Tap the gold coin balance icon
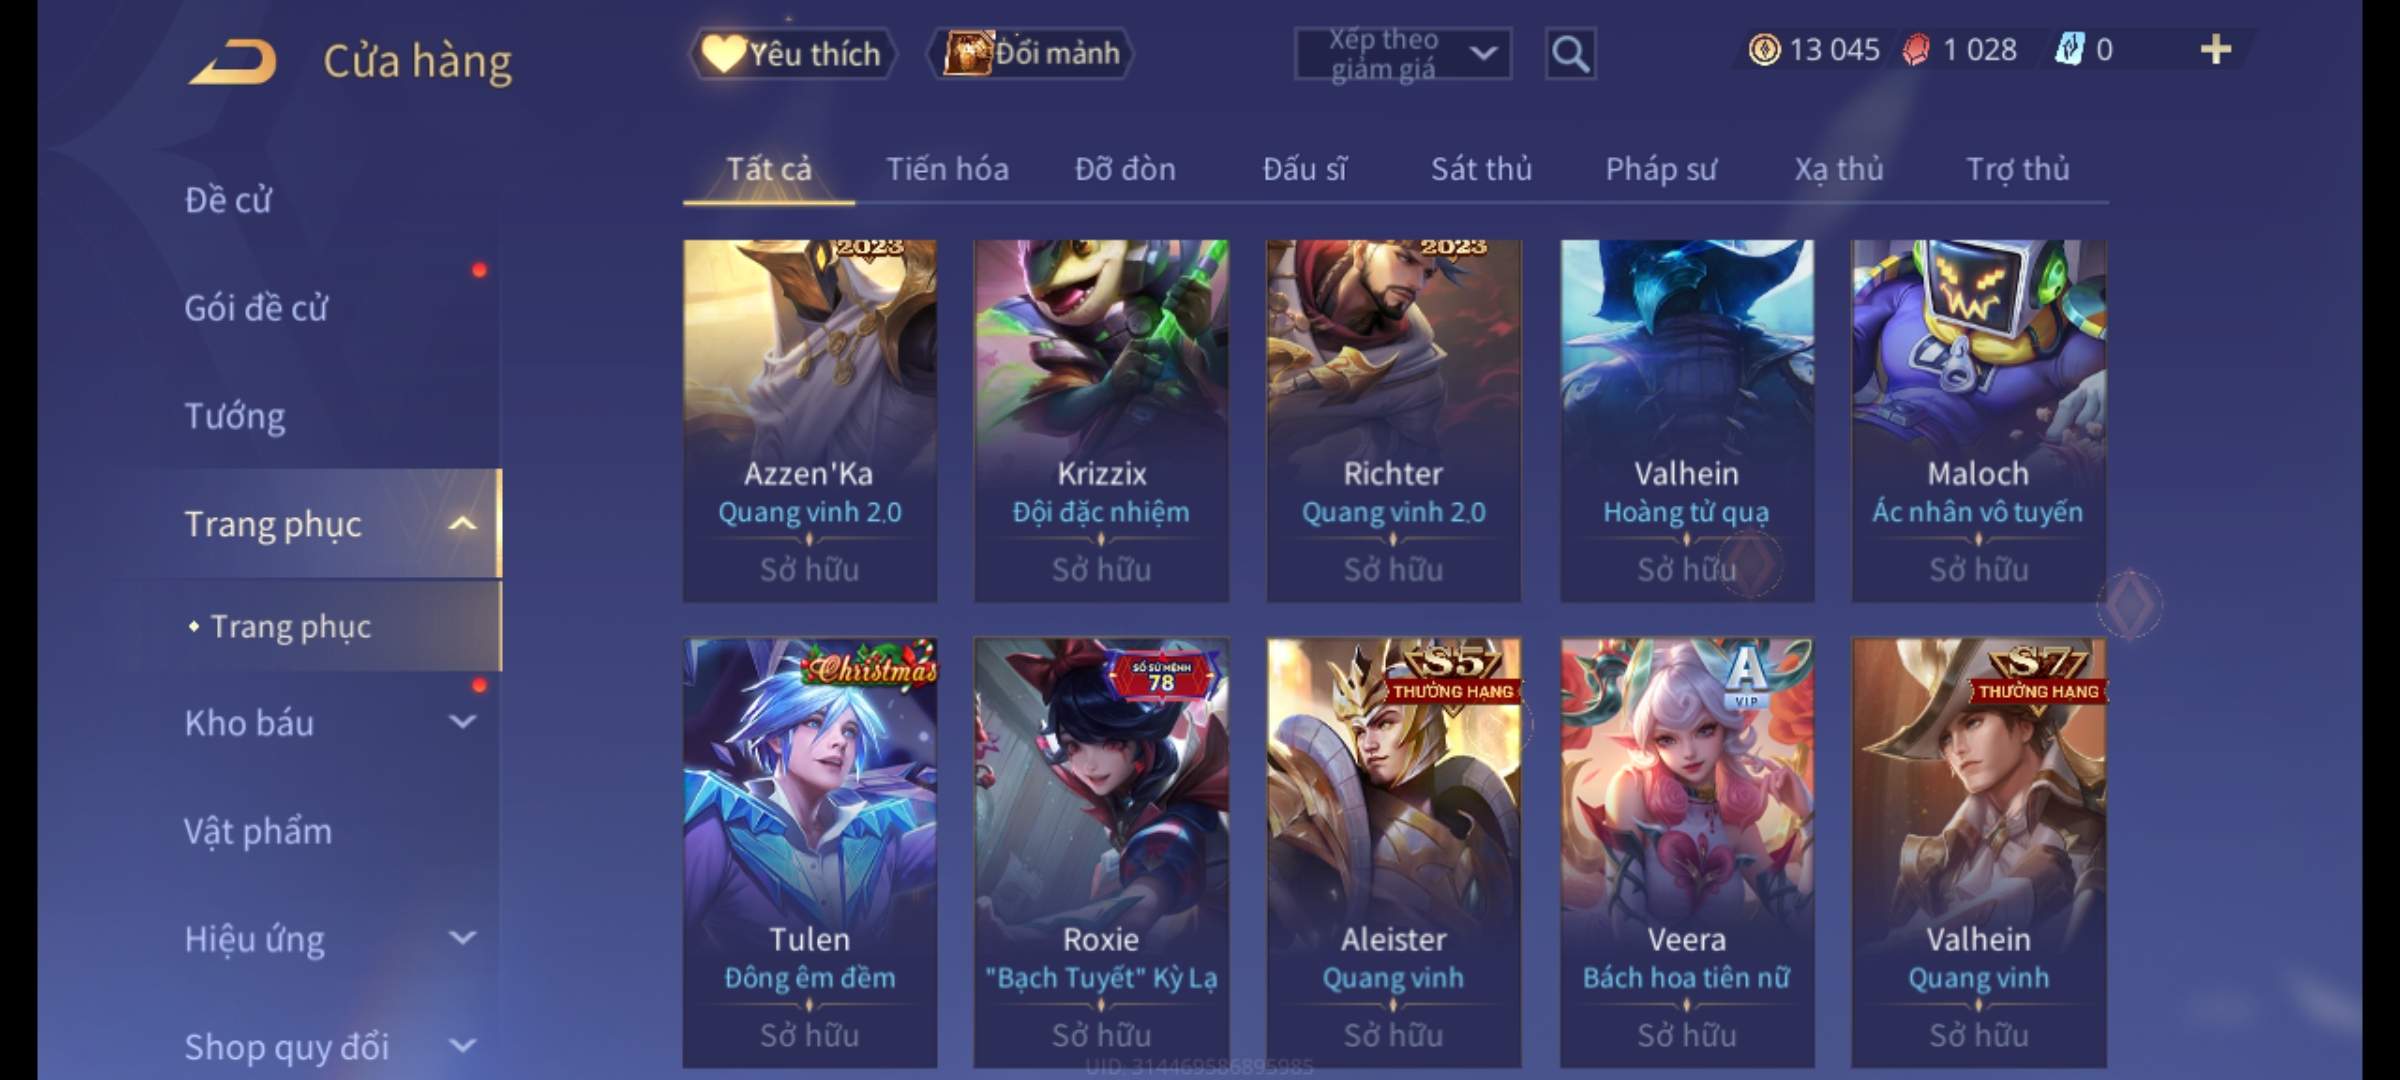Viewport: 2400px width, 1080px height. (1764, 50)
